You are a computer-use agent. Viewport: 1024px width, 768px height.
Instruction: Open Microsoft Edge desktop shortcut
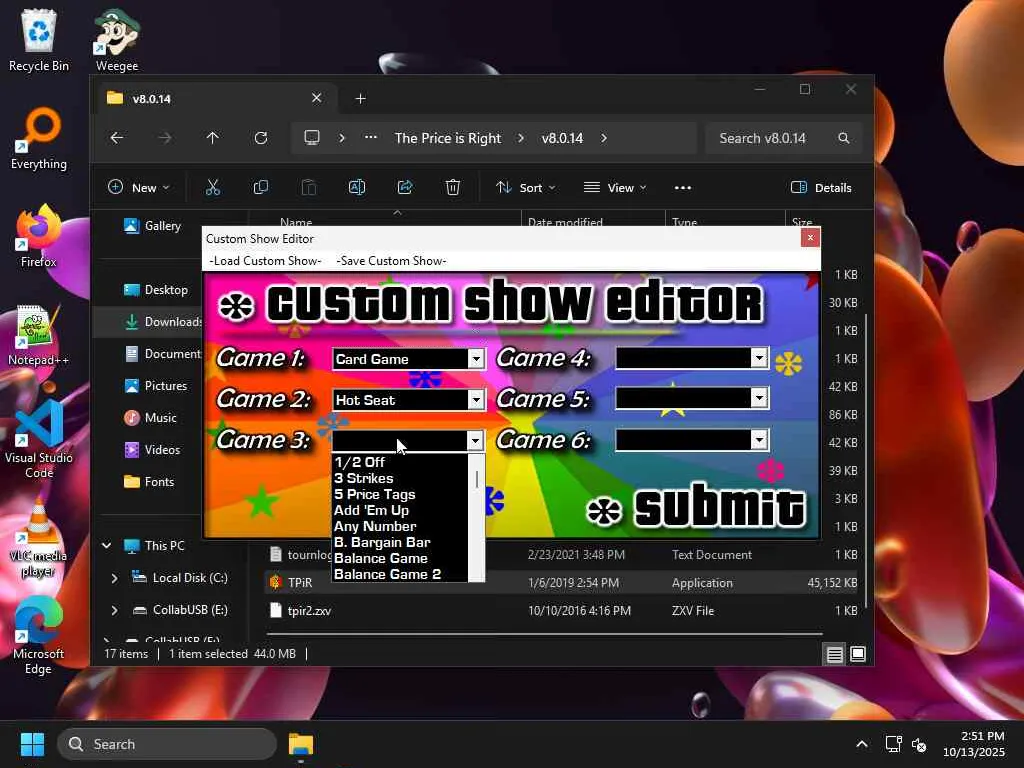click(39, 635)
